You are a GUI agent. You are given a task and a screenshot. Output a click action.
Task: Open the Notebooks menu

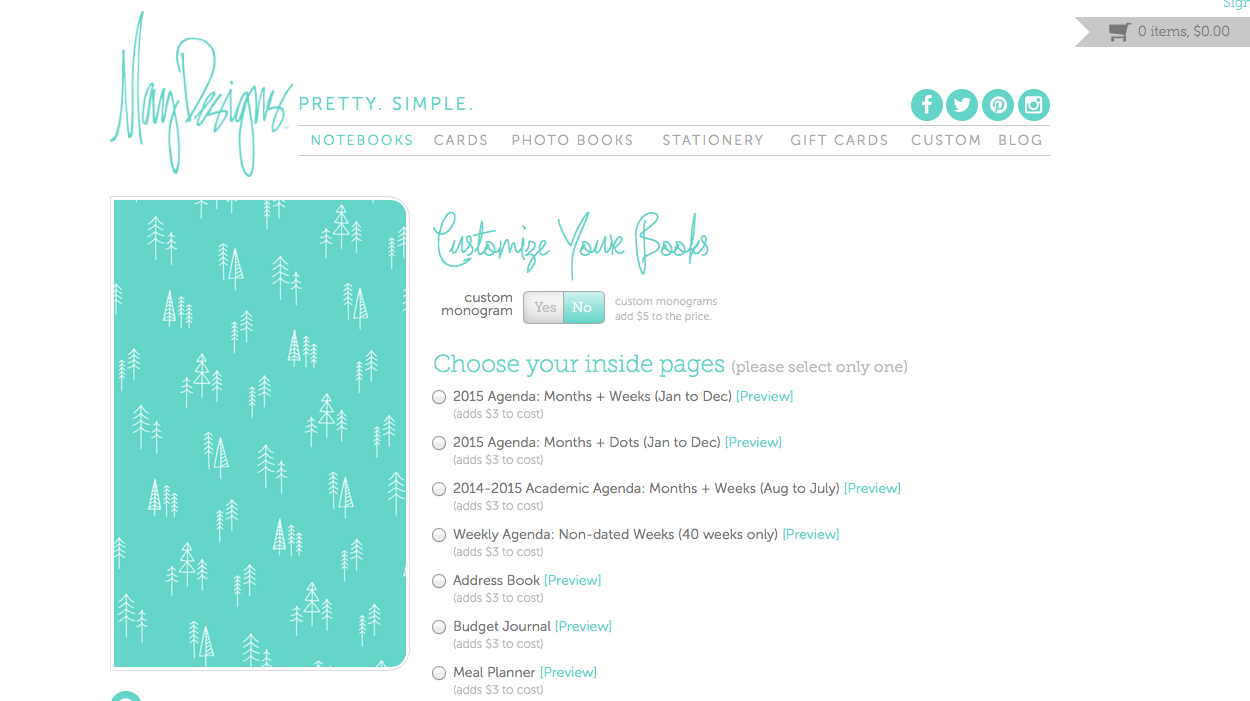tap(362, 141)
